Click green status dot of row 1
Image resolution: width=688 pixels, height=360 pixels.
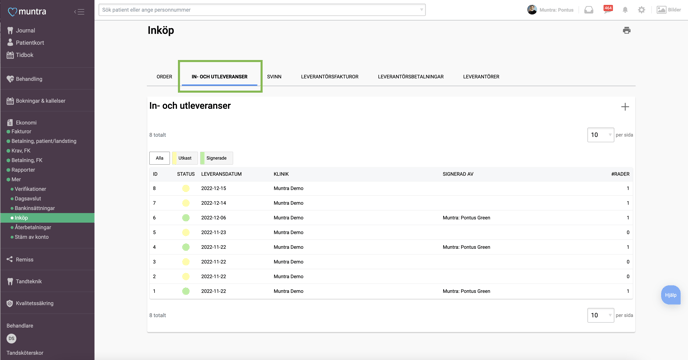[186, 291]
